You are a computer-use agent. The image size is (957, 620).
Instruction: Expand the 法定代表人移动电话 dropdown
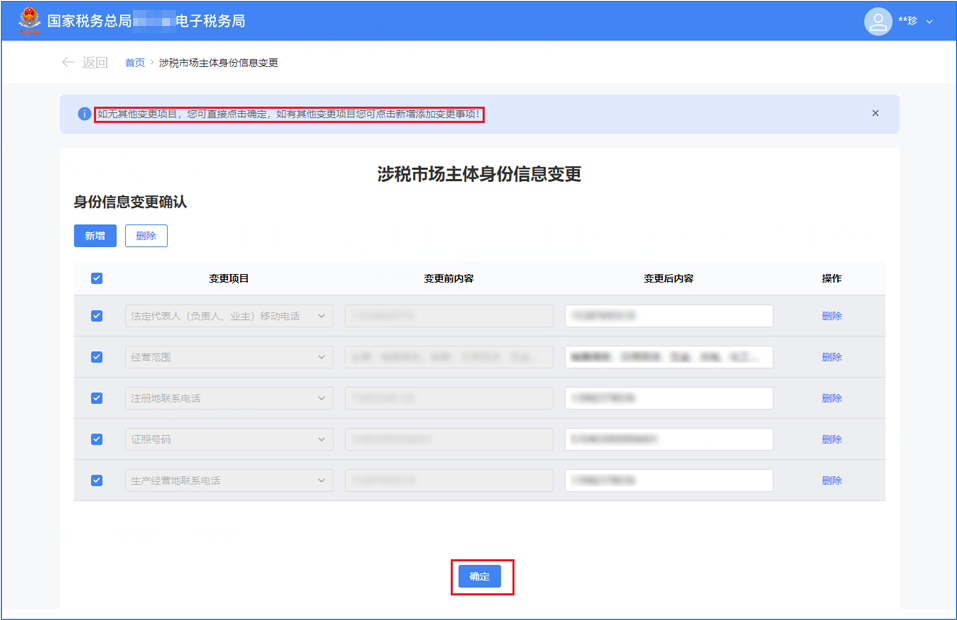coord(322,316)
